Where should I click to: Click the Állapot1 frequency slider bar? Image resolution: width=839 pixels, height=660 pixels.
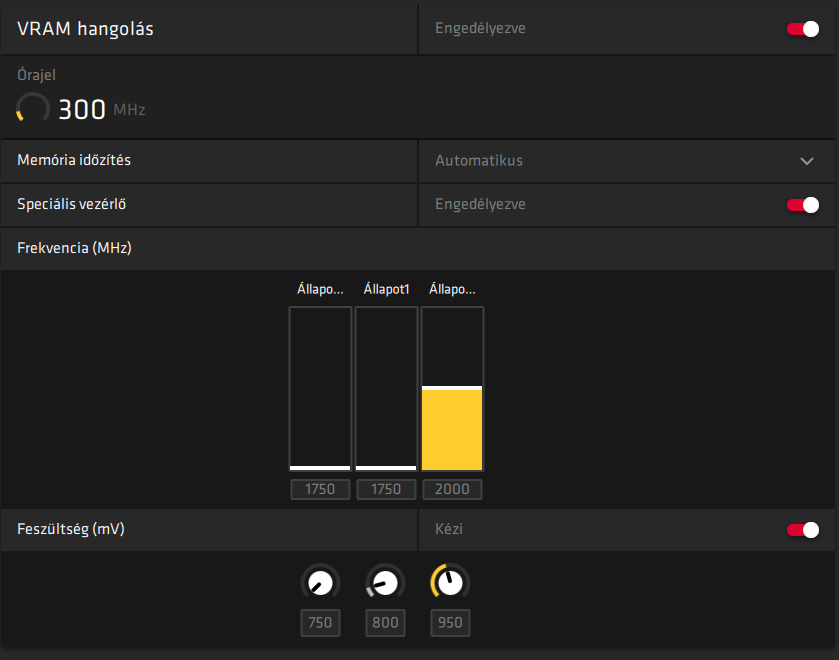point(386,389)
